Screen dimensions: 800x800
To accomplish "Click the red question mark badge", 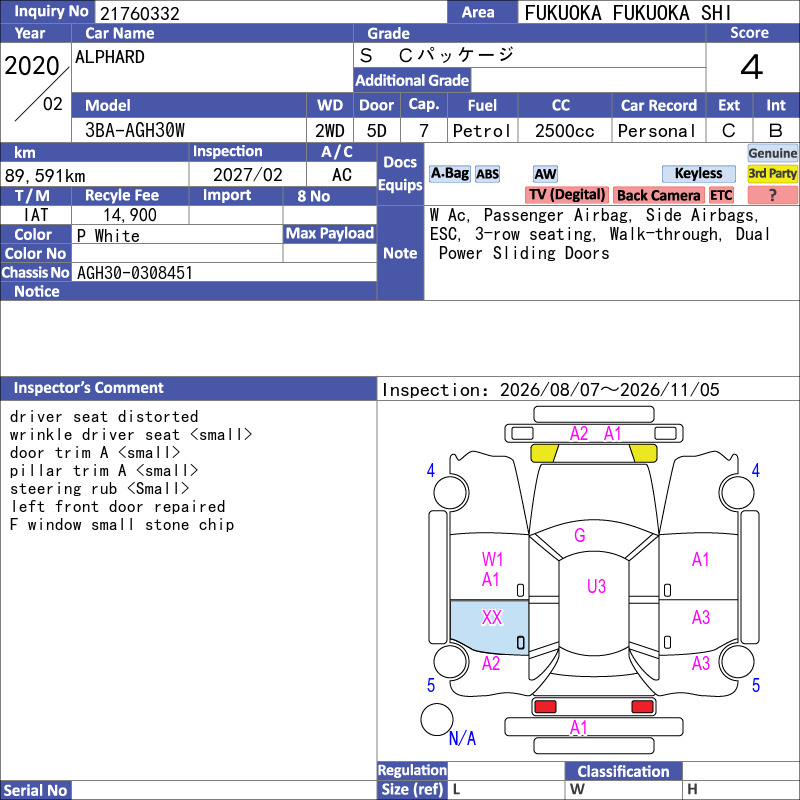I will pyautogui.click(x=772, y=195).
